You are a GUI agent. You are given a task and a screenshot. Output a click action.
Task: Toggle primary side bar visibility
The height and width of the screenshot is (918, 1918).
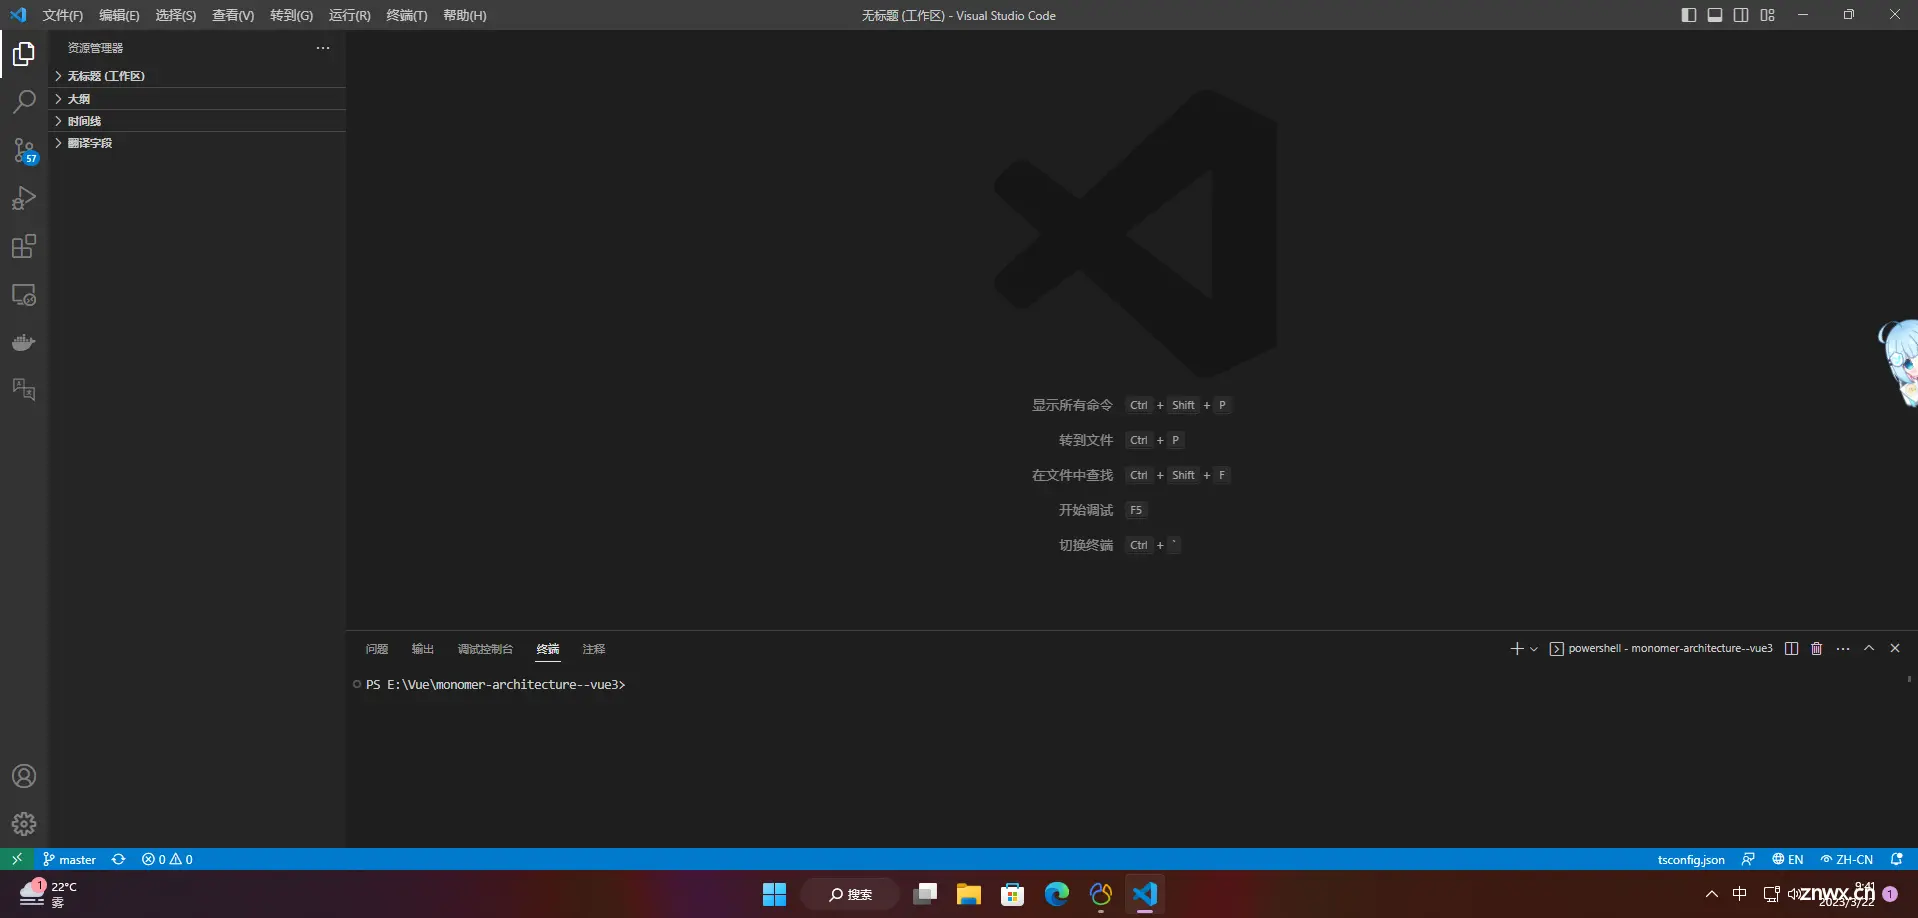(x=1689, y=15)
